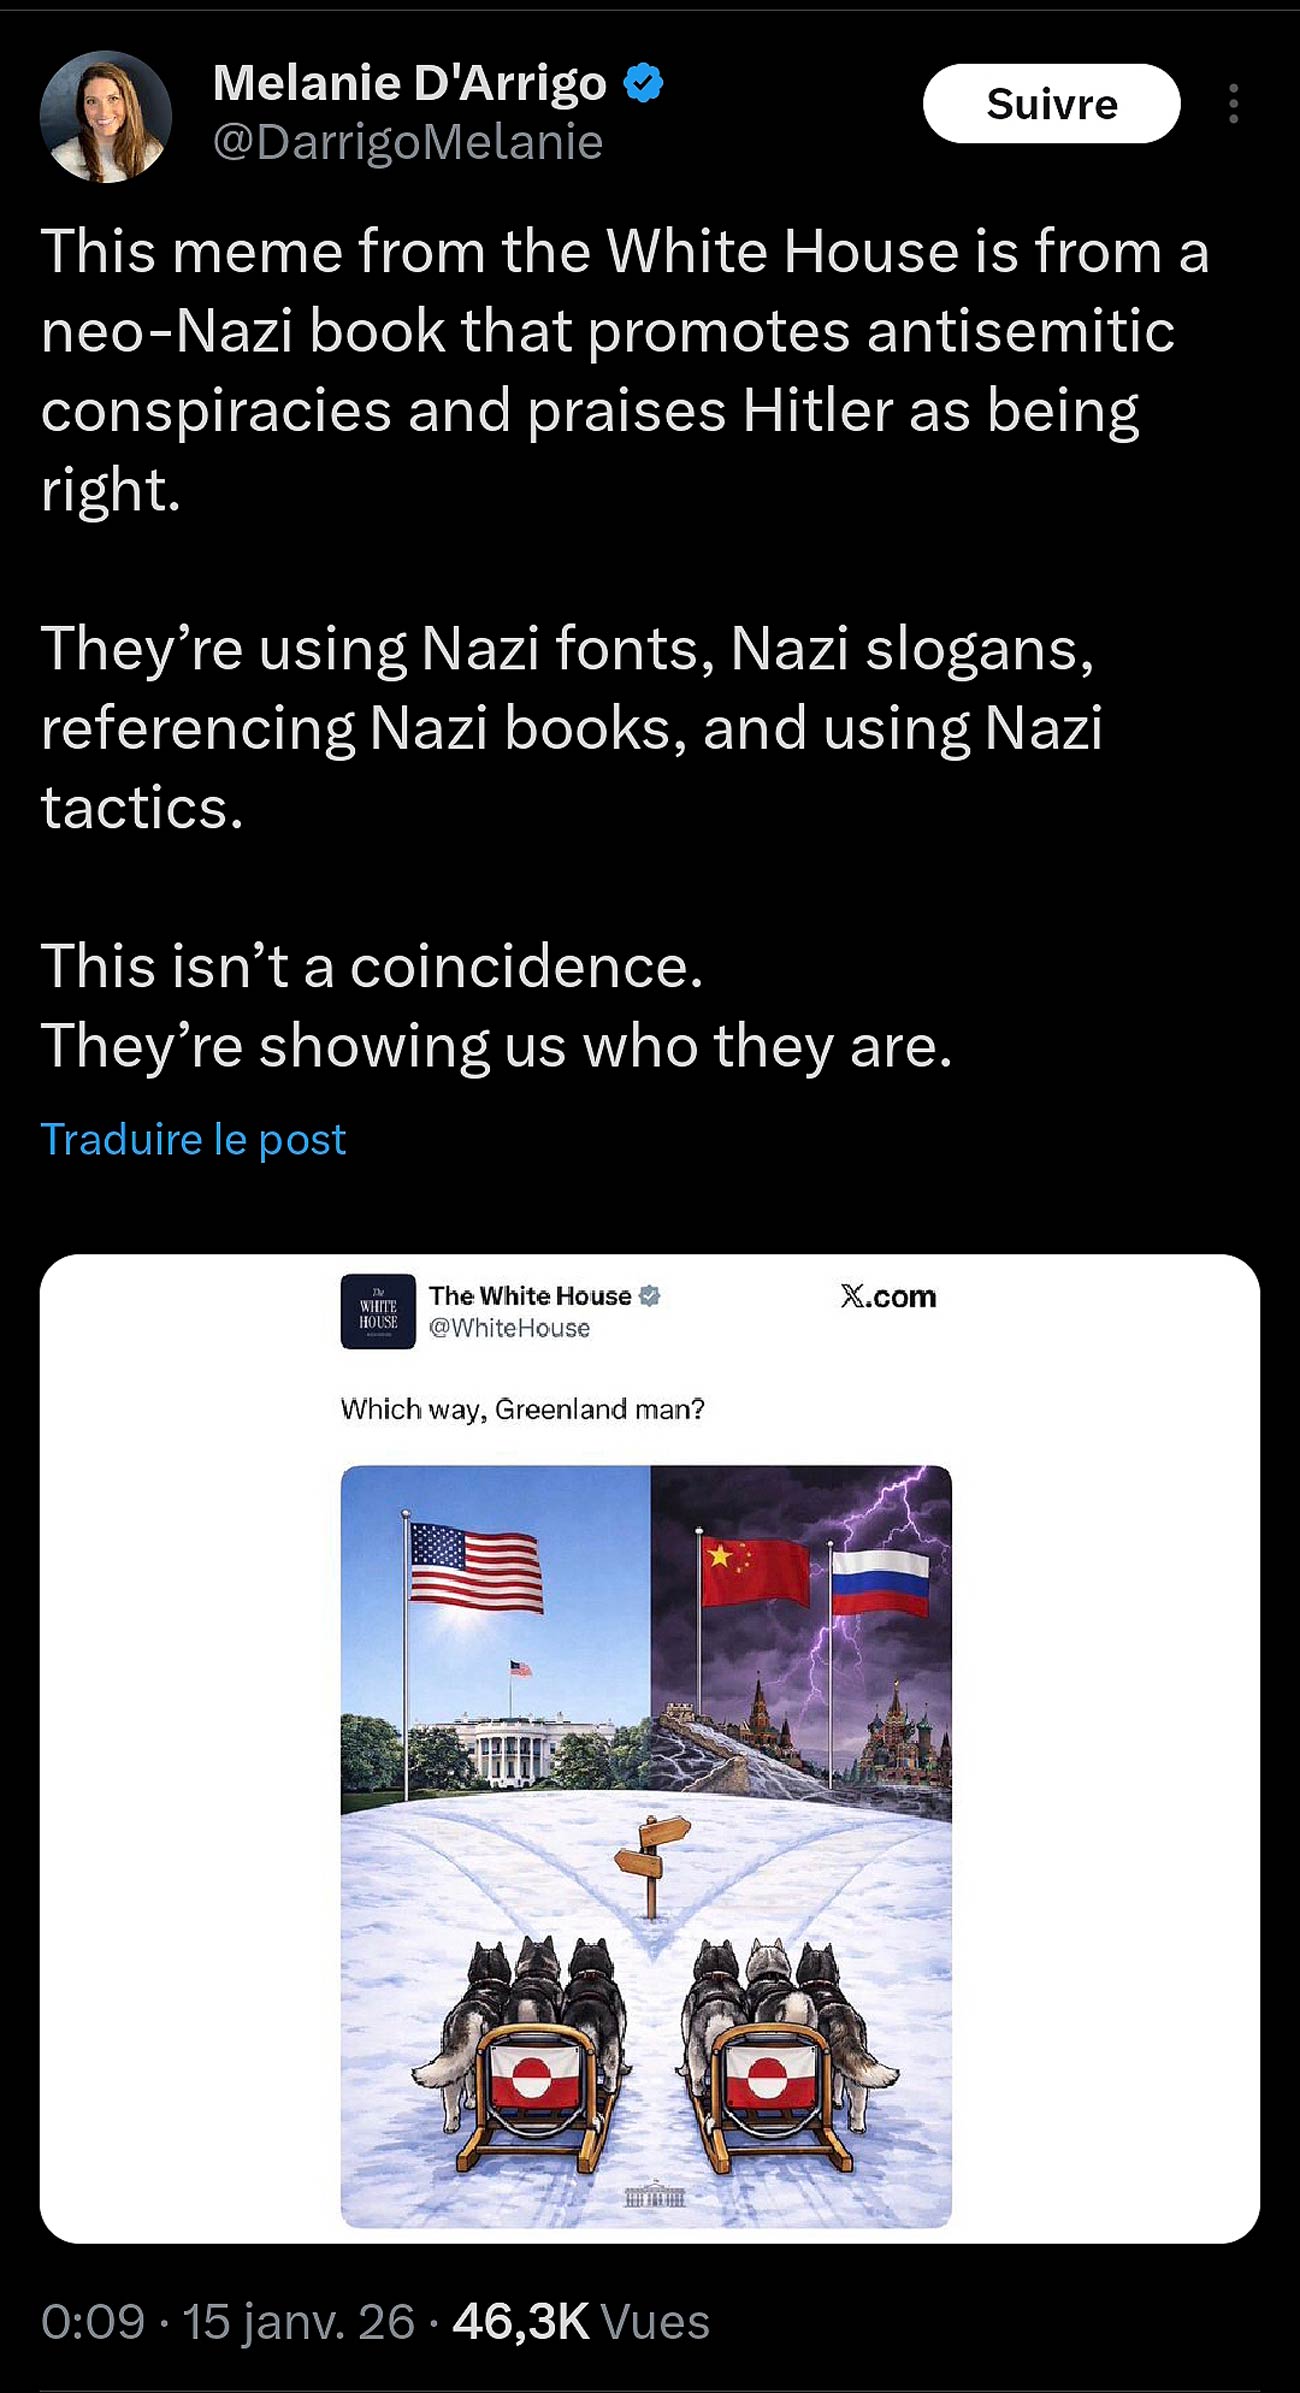The width and height of the screenshot is (1300, 2393).
Task: Open the @DarrigoMelanie handle link
Action: 407,142
